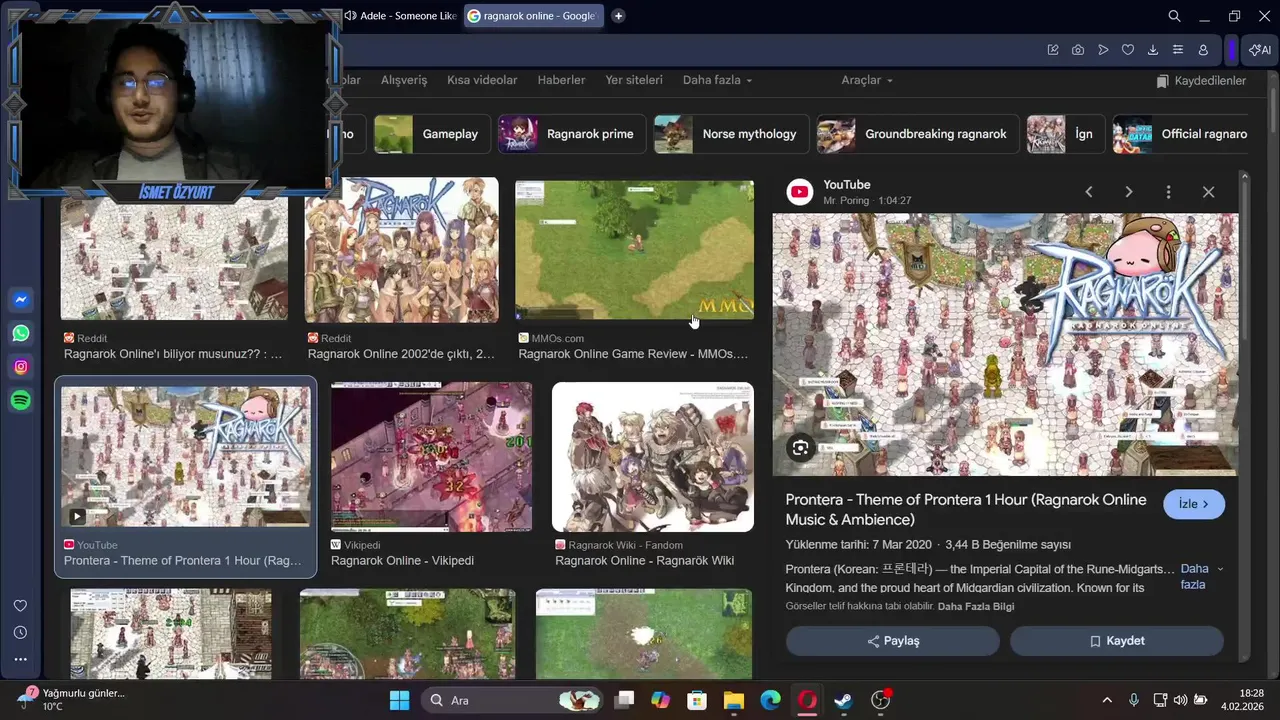Switch to Adele - Someone Like browser tab
This screenshot has width=1280, height=720.
[x=400, y=16]
